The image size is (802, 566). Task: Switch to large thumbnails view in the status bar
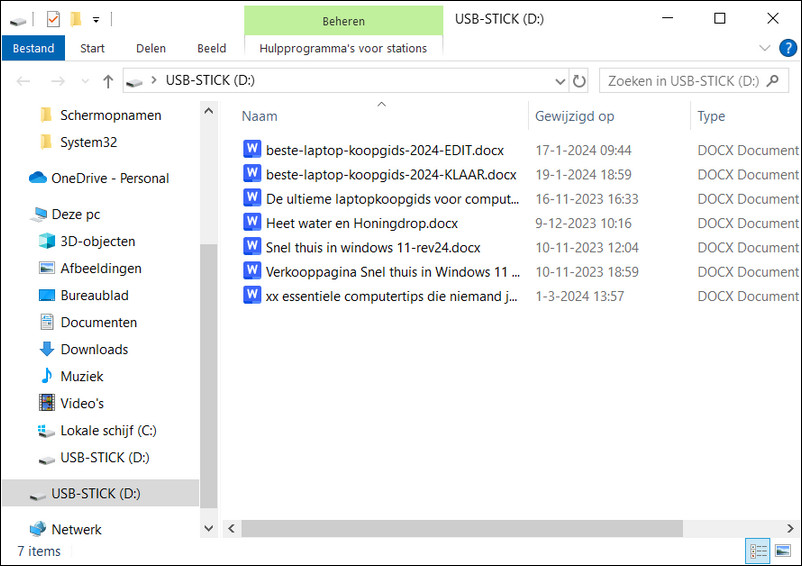click(783, 551)
